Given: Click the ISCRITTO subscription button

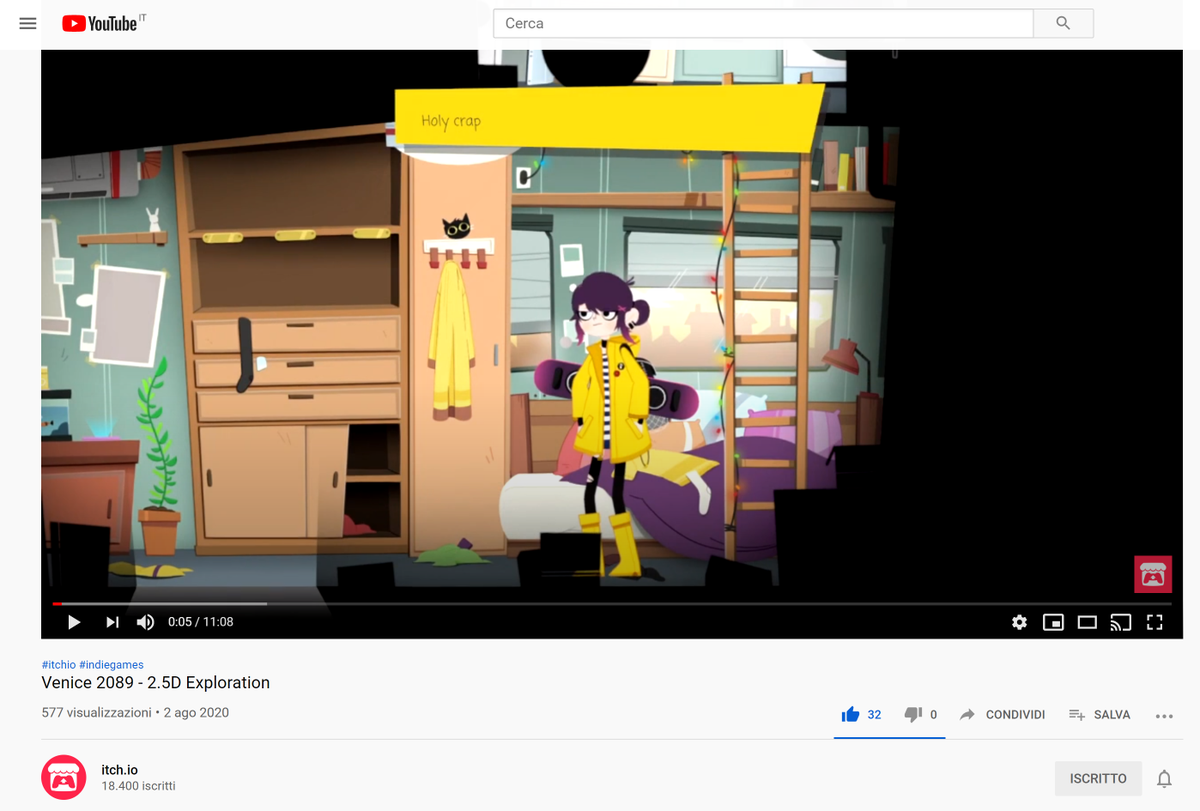Looking at the screenshot, I should (x=1098, y=778).
